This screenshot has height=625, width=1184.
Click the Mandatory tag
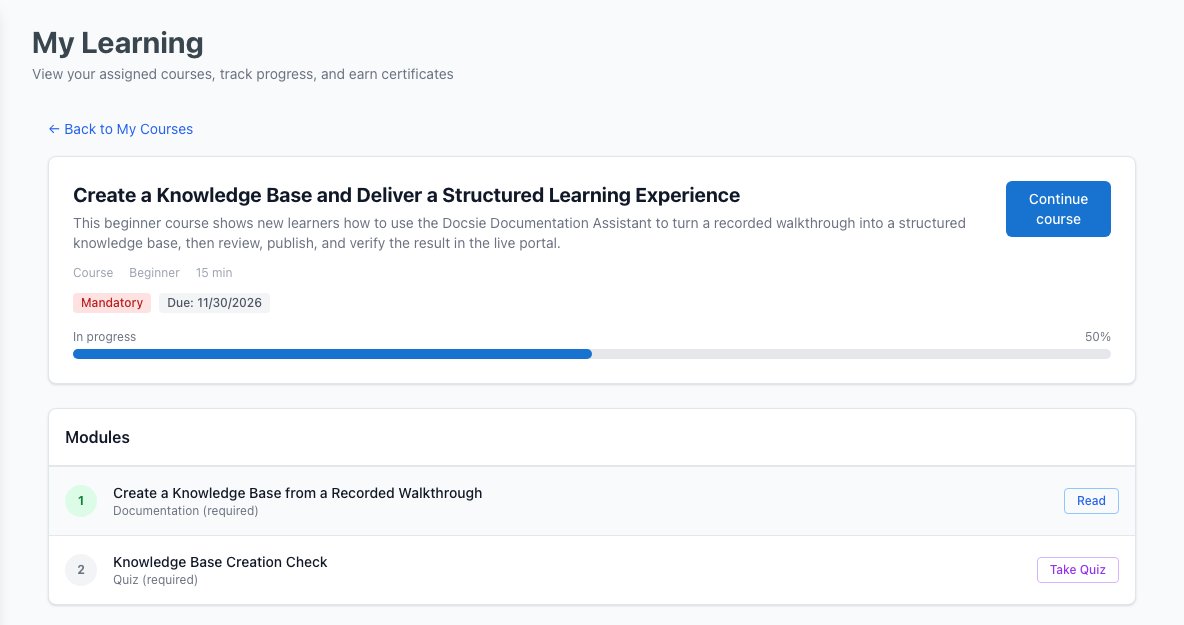[112, 303]
